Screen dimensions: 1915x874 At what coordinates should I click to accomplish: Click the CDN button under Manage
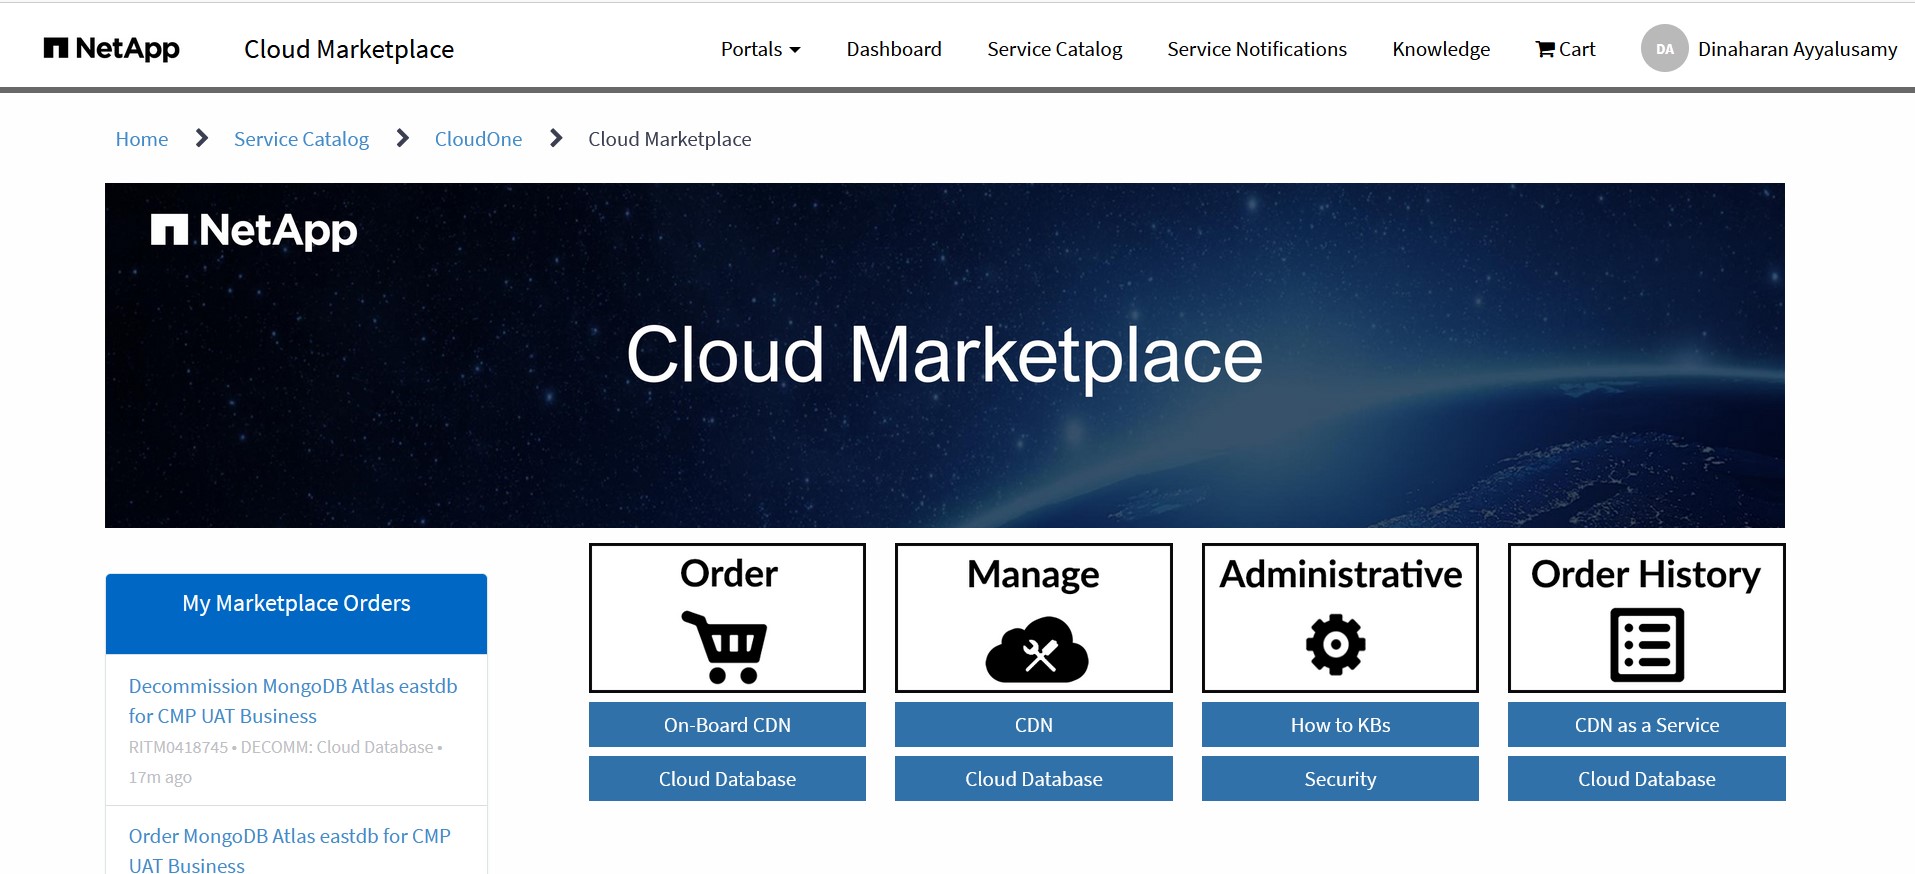click(1033, 725)
